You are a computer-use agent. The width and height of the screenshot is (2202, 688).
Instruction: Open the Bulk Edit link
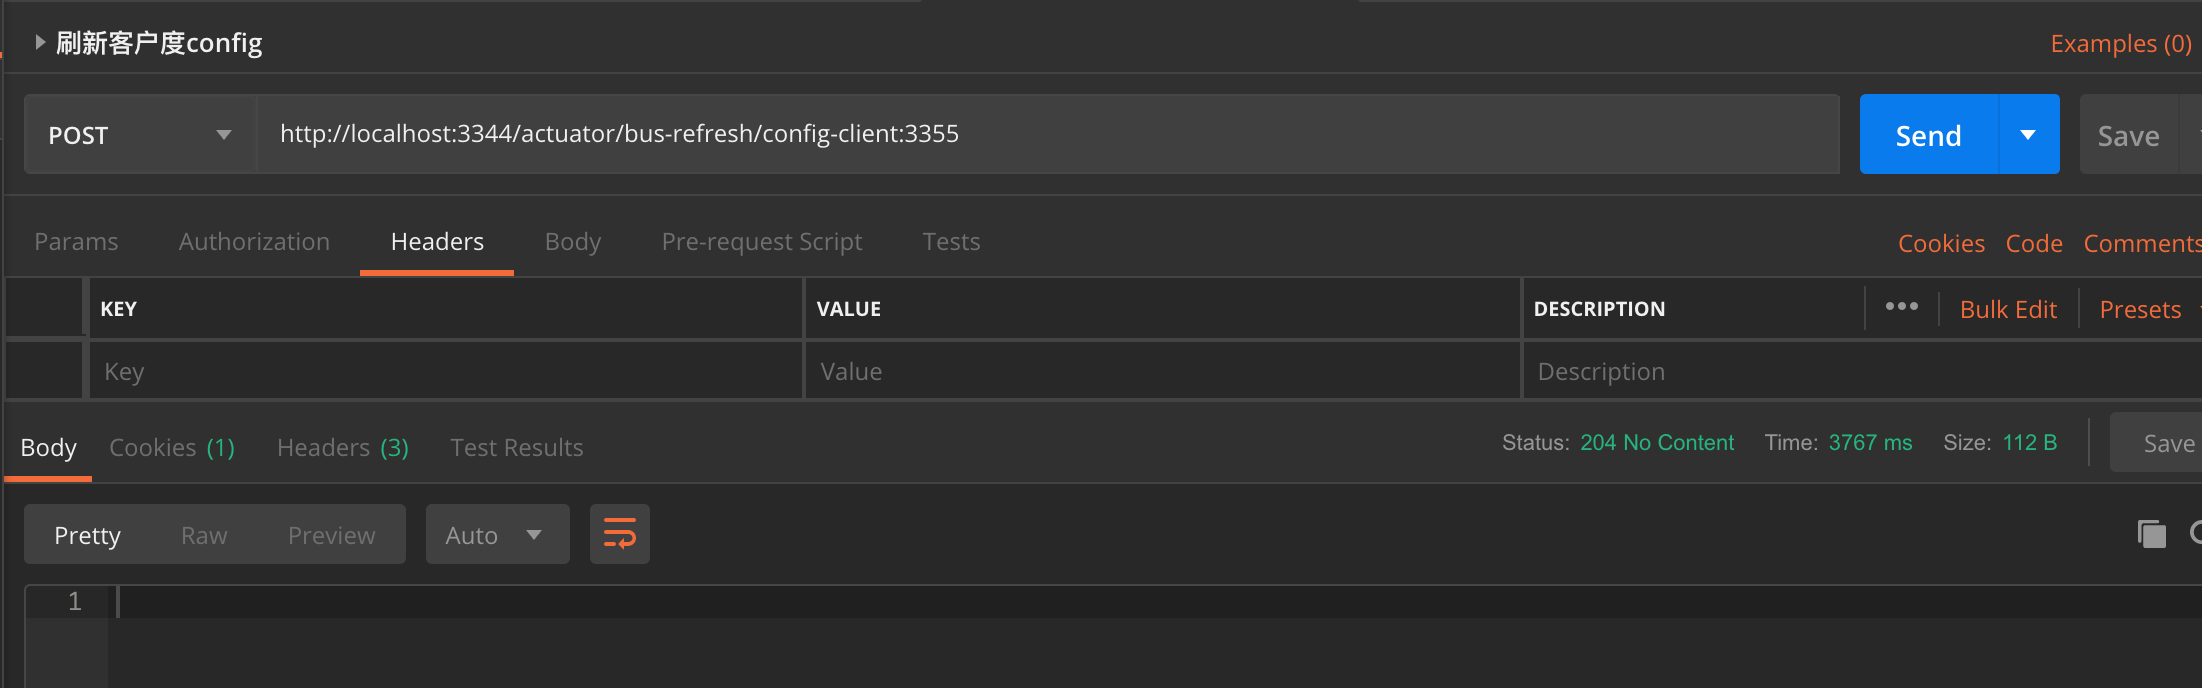(2008, 310)
